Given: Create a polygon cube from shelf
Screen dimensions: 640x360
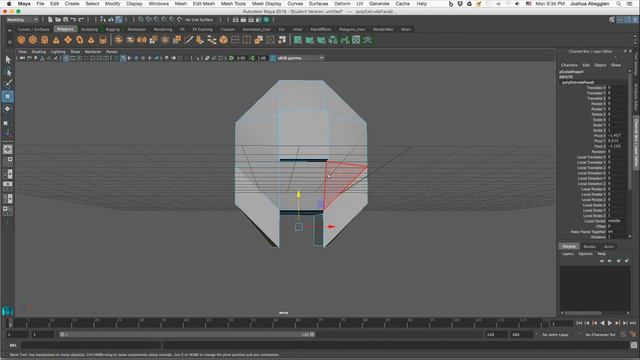Looking at the screenshot, I should 33,40.
